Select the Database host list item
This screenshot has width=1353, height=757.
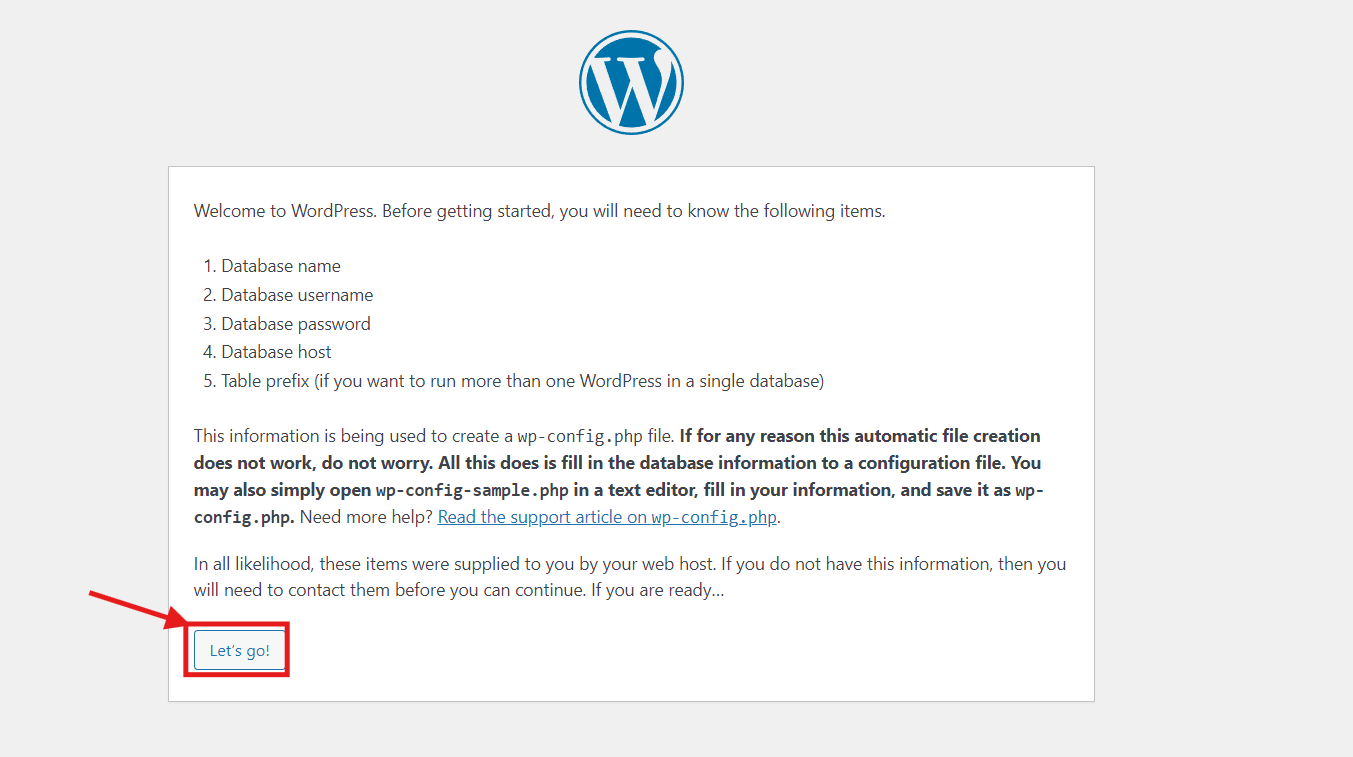point(267,352)
